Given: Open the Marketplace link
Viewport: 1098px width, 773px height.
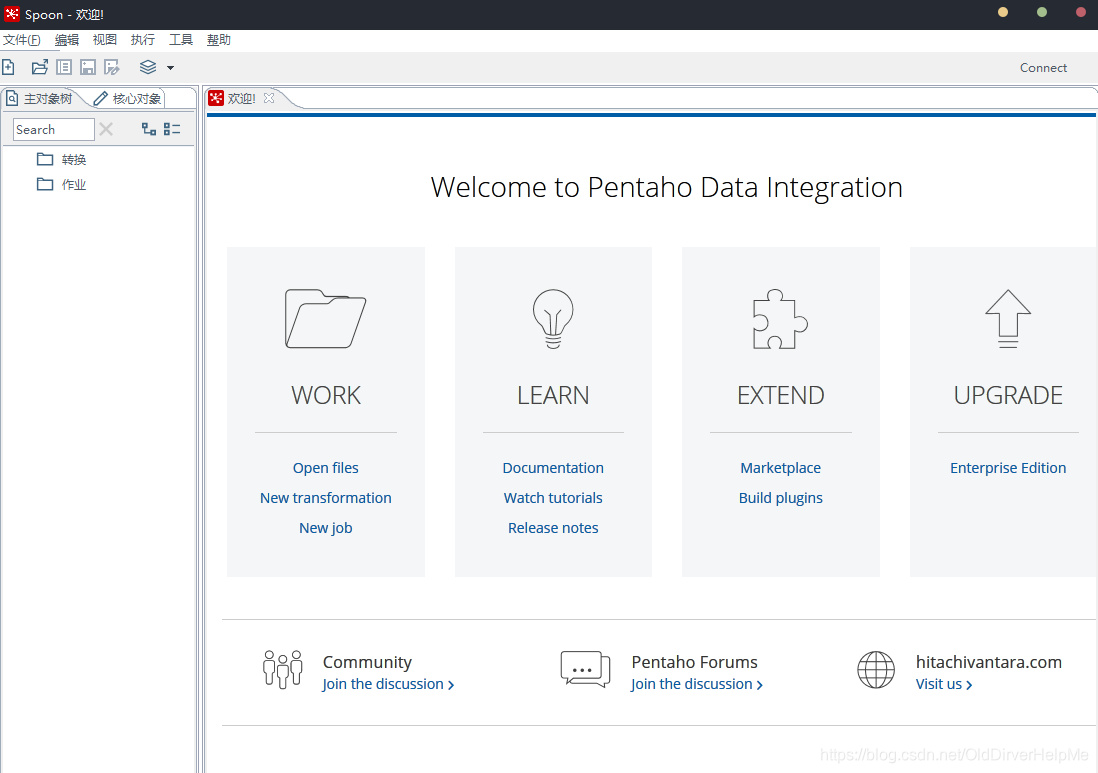Looking at the screenshot, I should (x=781, y=468).
